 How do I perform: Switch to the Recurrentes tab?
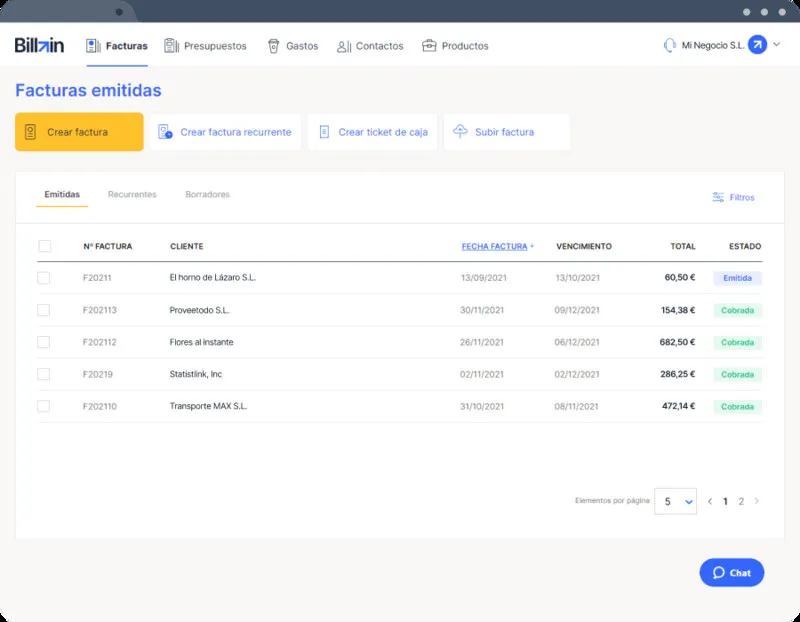point(132,194)
